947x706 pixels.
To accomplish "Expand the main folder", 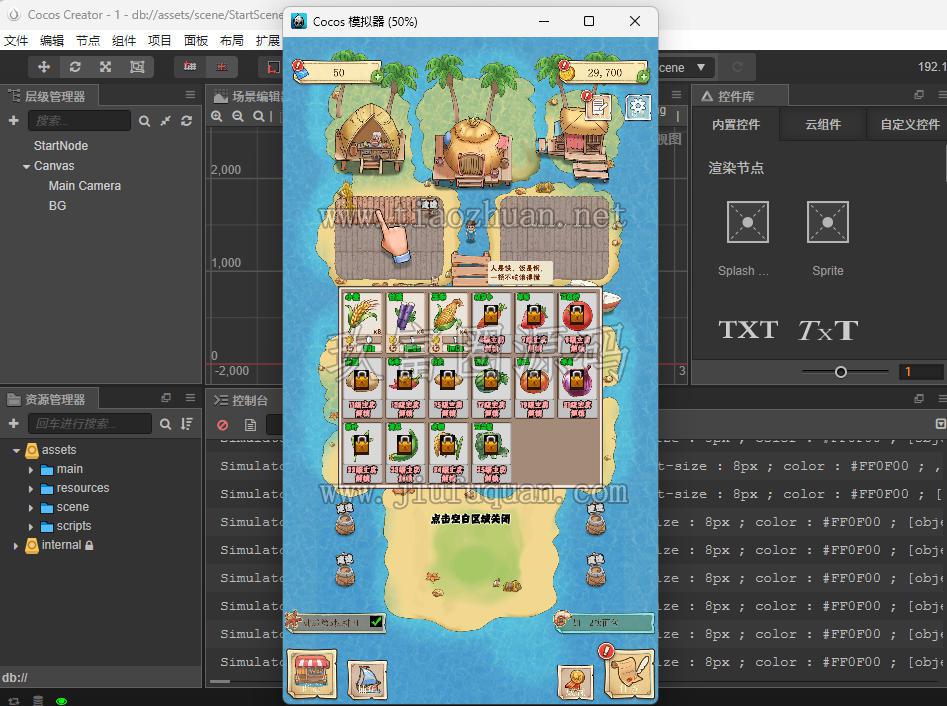I will click(31, 469).
